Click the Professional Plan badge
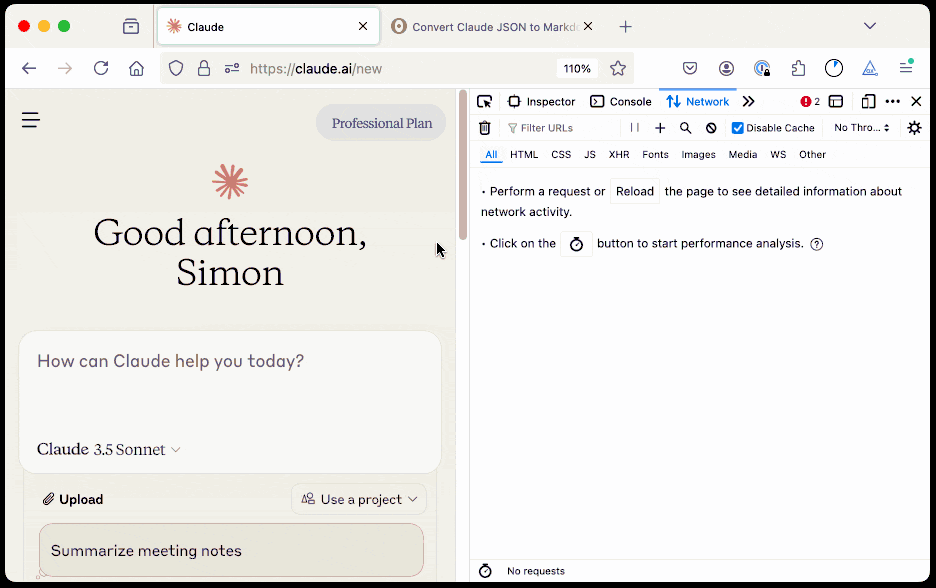Screen dimensions: 936x588 (x=381, y=123)
